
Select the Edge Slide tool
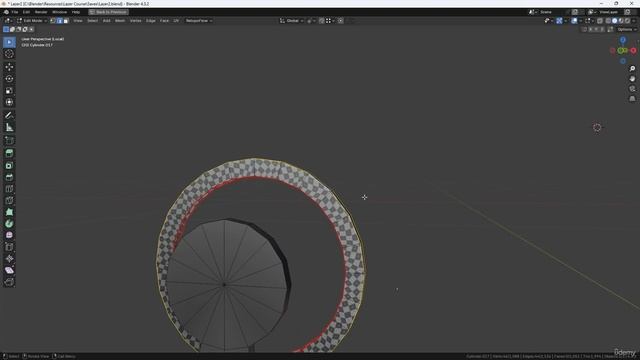pyautogui.click(x=9, y=247)
